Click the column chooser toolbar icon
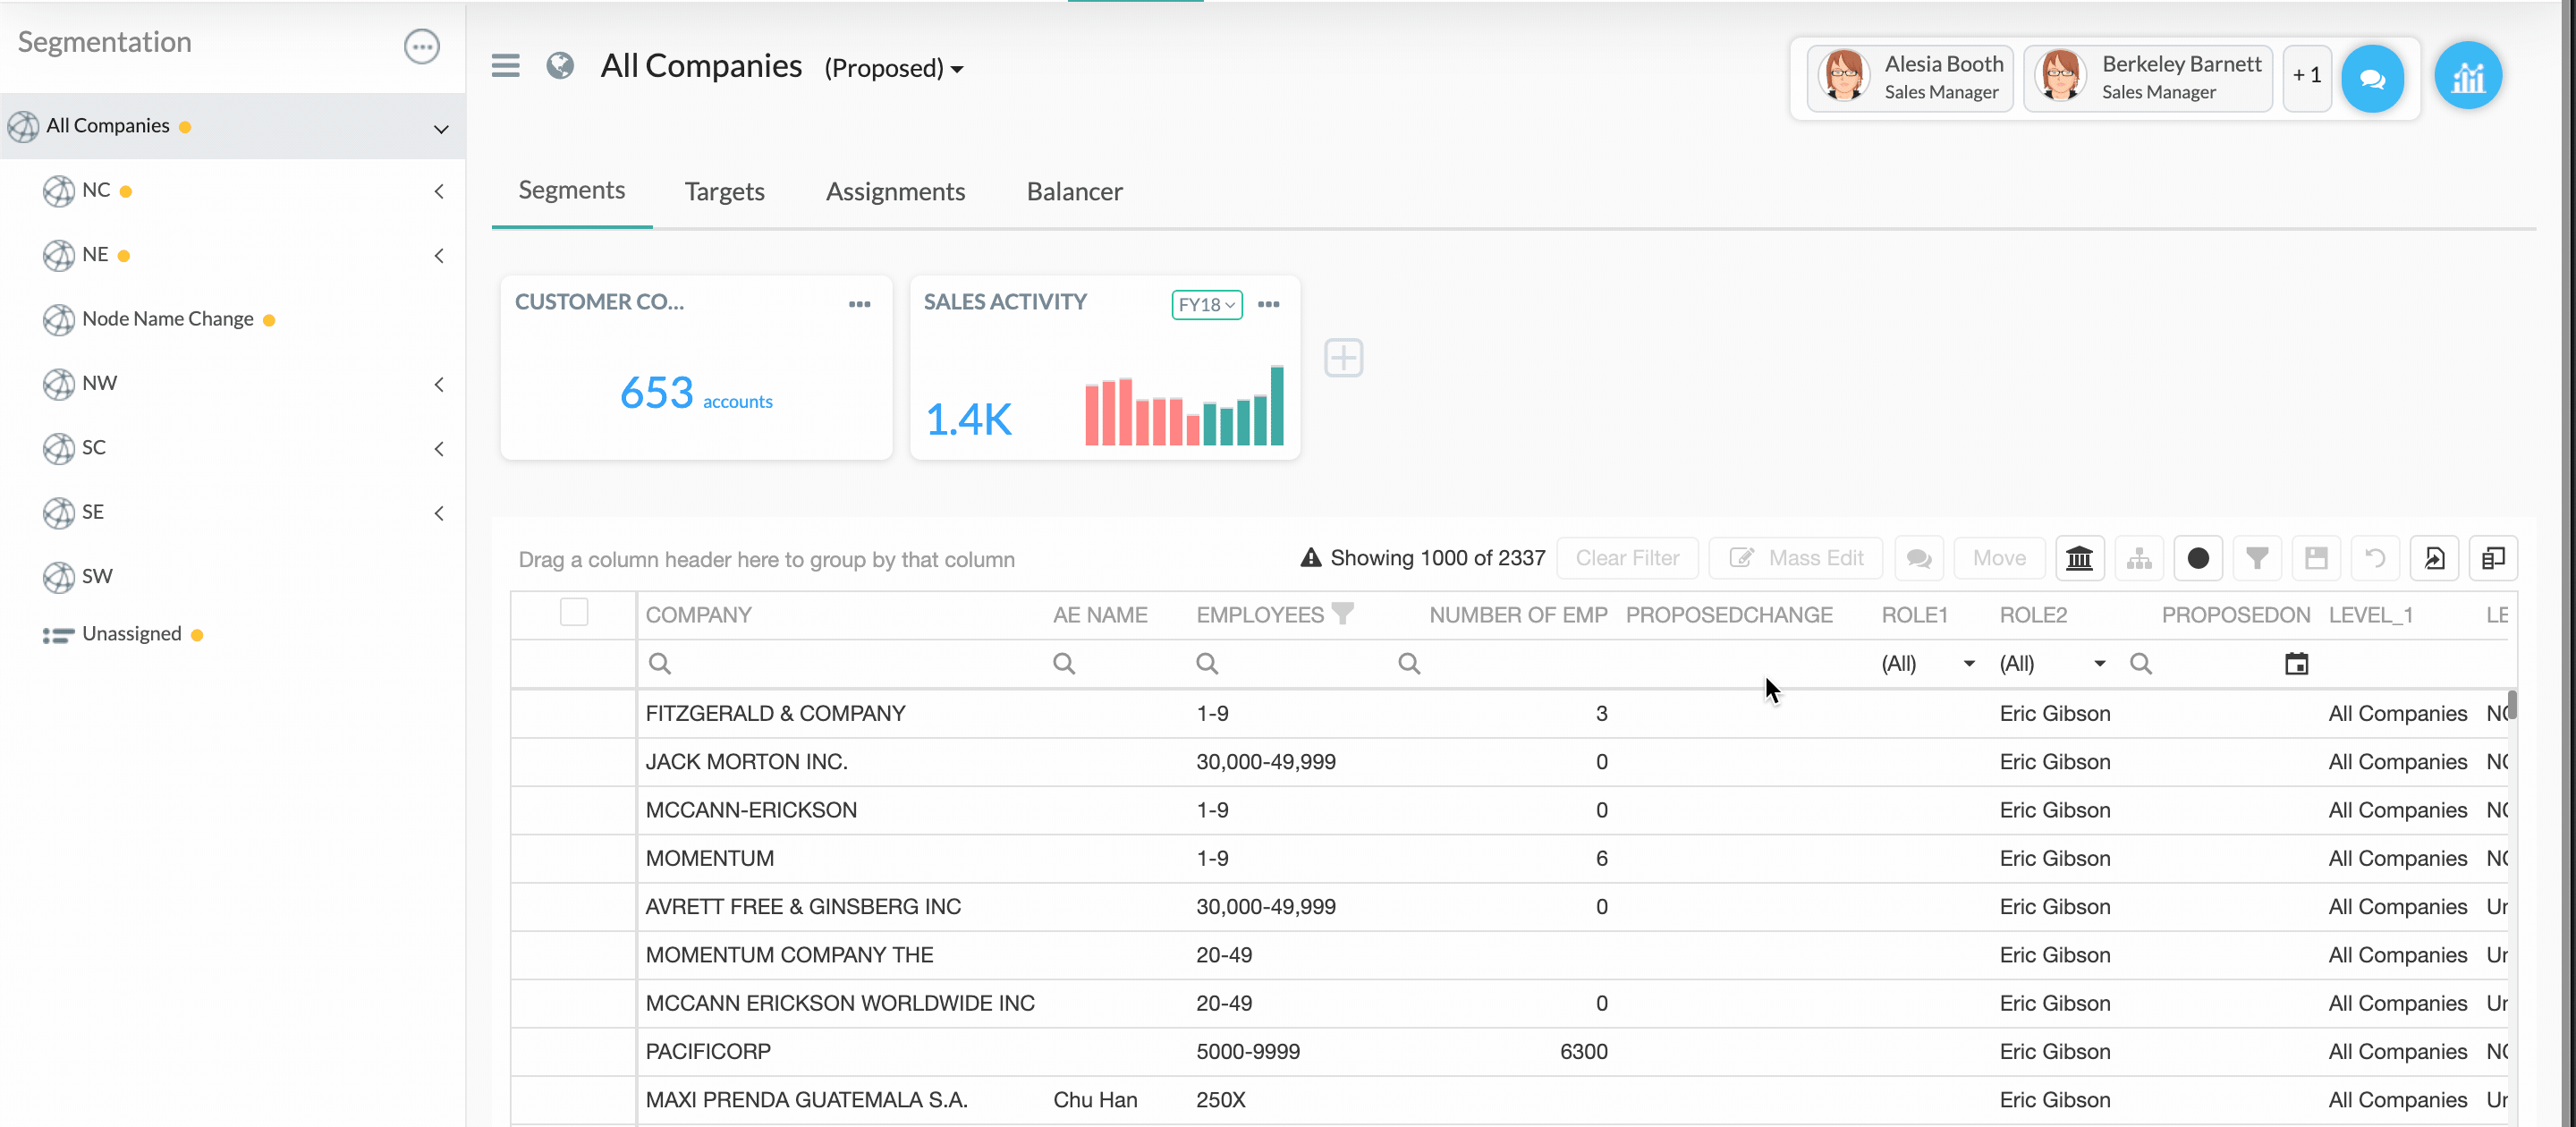Image resolution: width=2576 pixels, height=1127 pixels. point(2493,558)
